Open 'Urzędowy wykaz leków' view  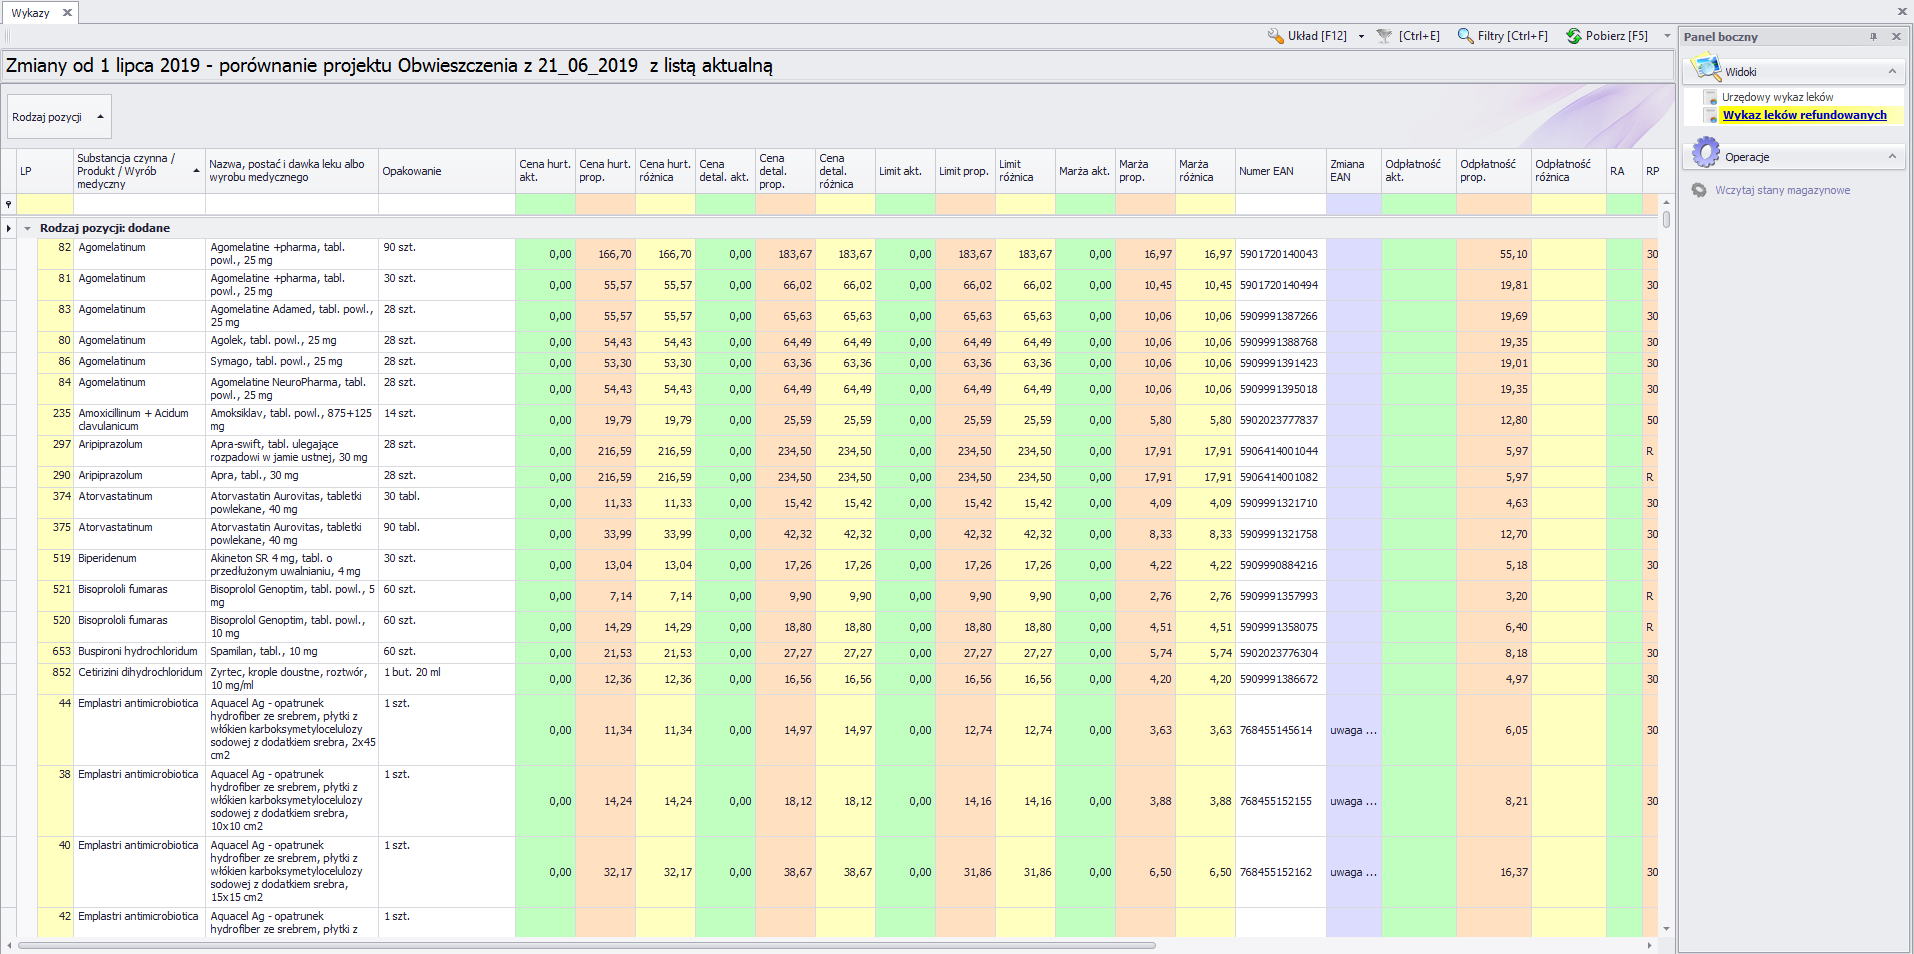pyautogui.click(x=1777, y=97)
